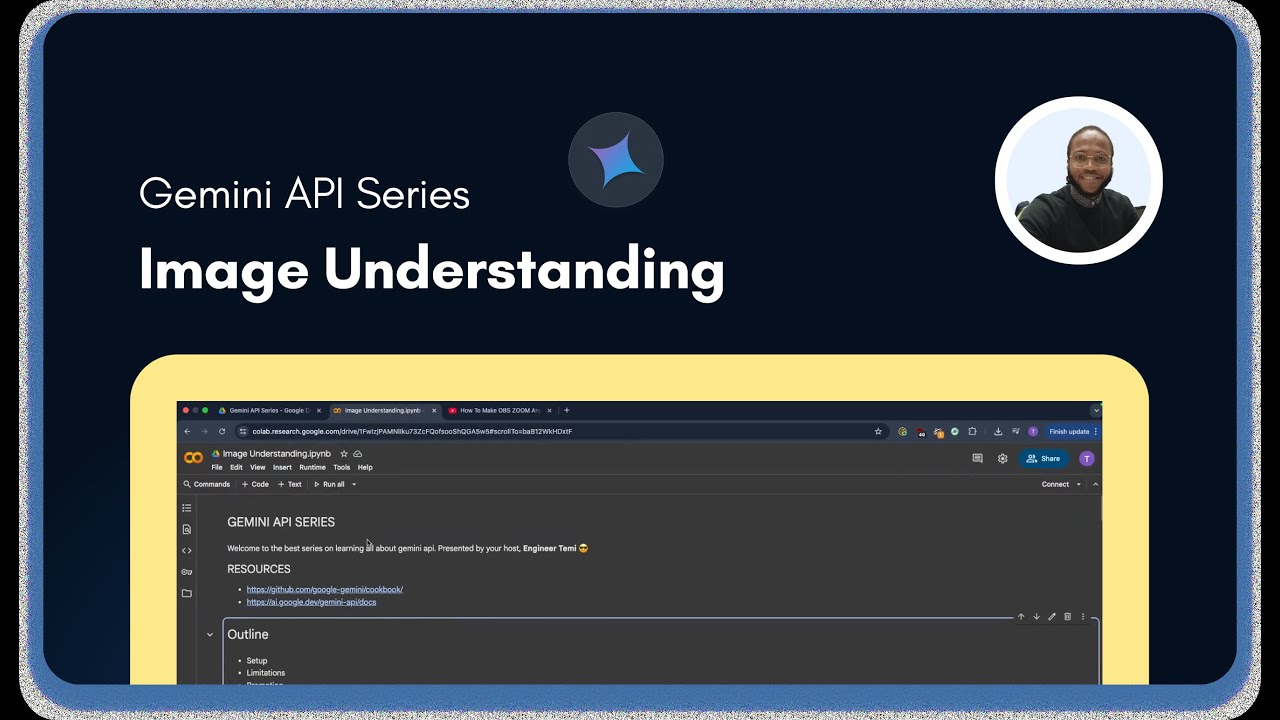This screenshot has height=720, width=1280.
Task: Collapse the Outline section chevron
Action: [x=210, y=635]
